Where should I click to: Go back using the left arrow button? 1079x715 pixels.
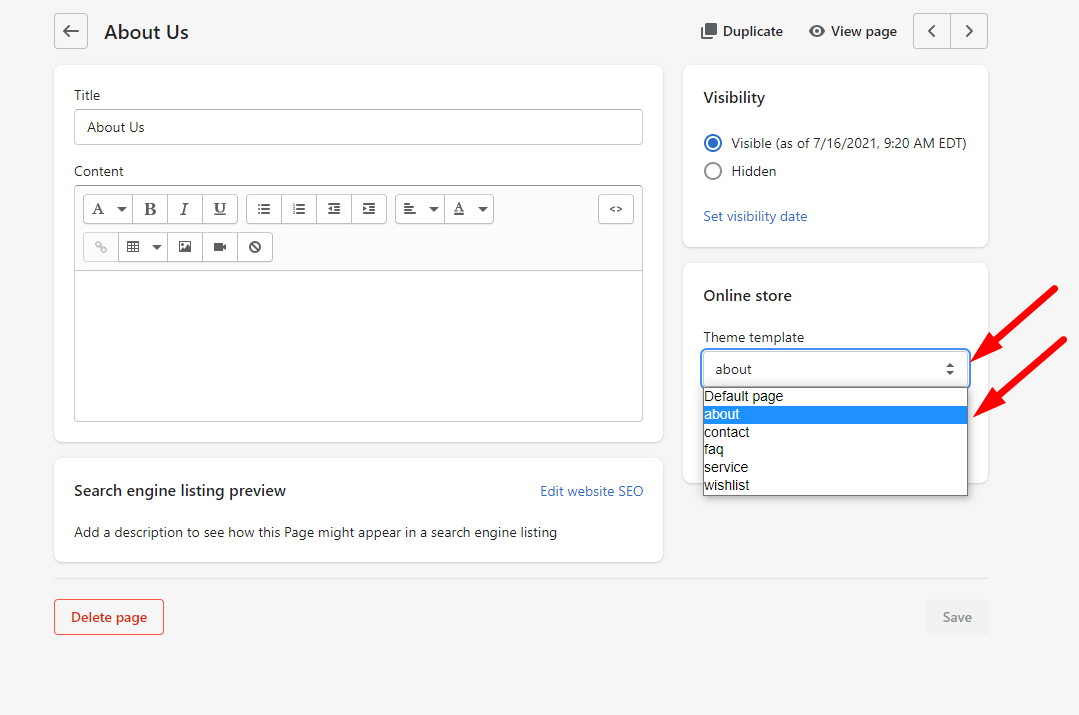coord(71,31)
